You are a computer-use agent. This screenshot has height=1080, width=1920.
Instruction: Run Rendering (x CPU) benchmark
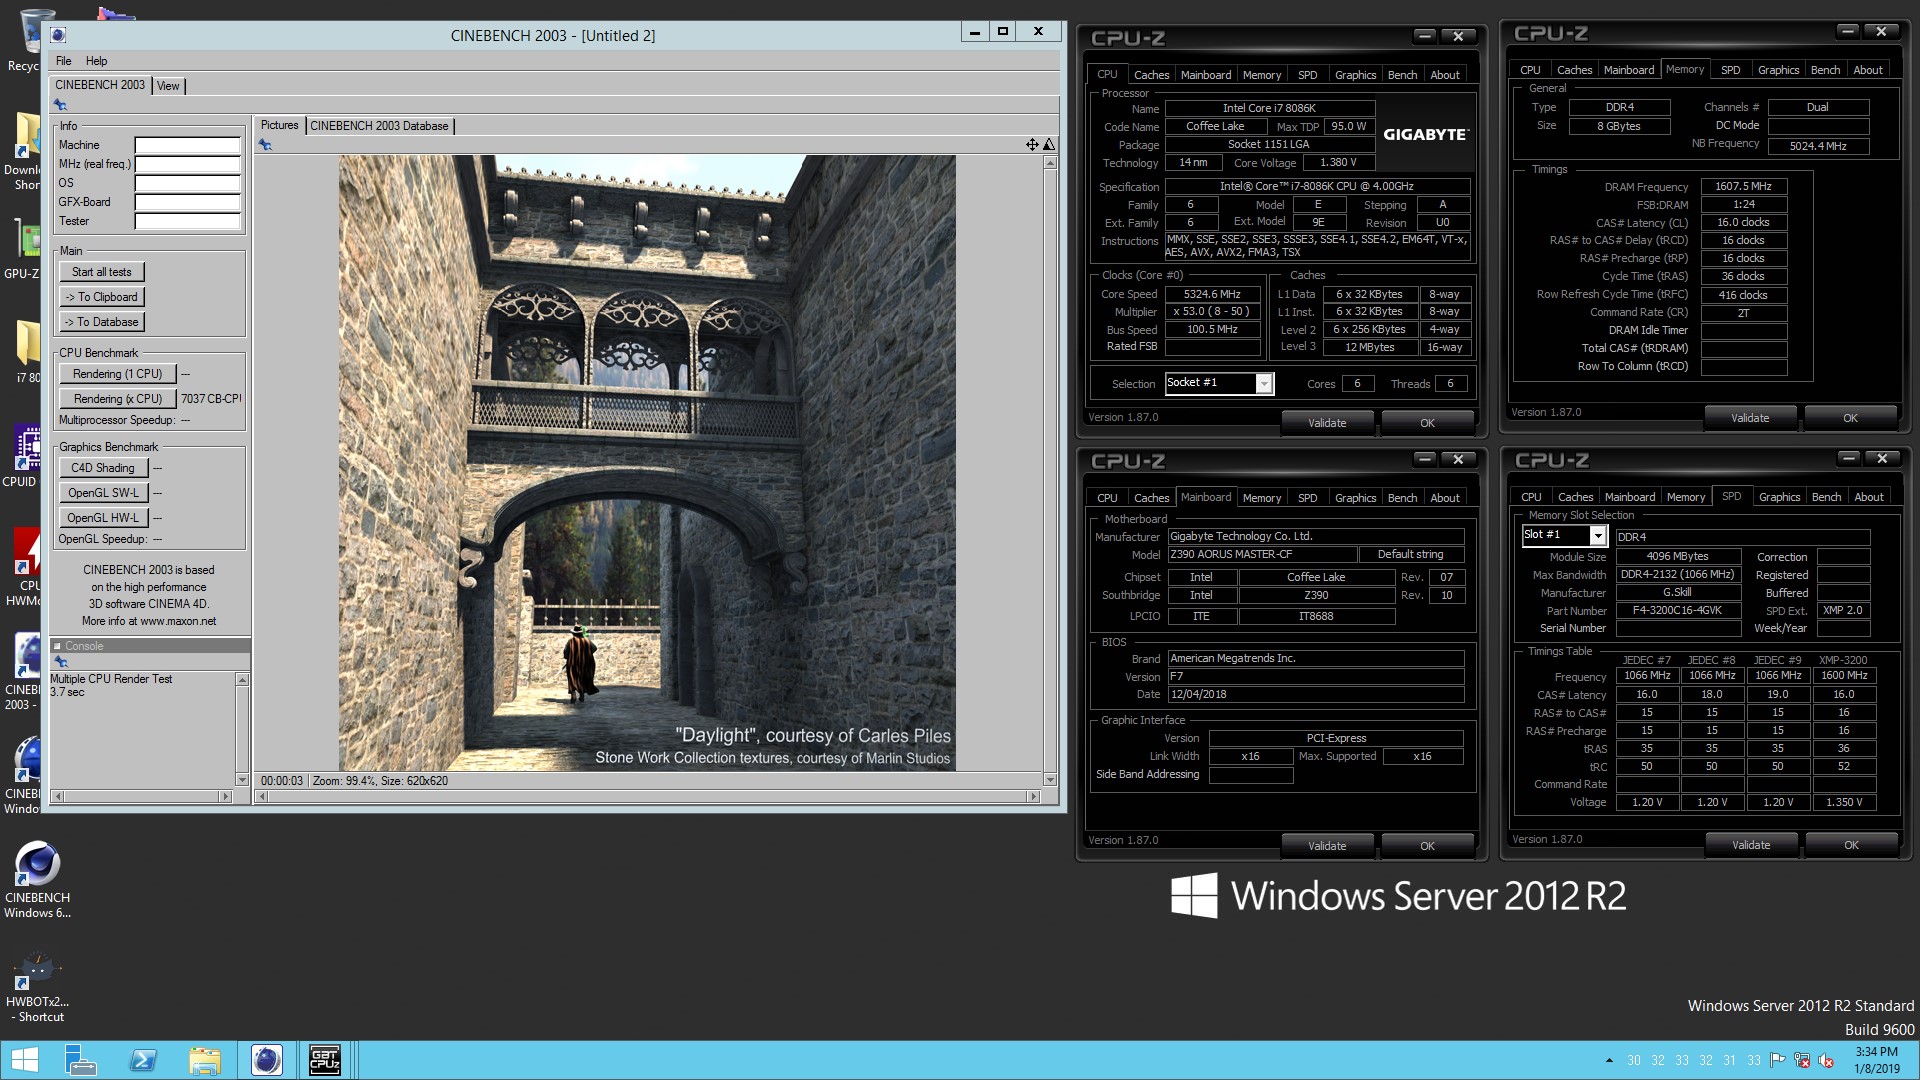pos(117,399)
